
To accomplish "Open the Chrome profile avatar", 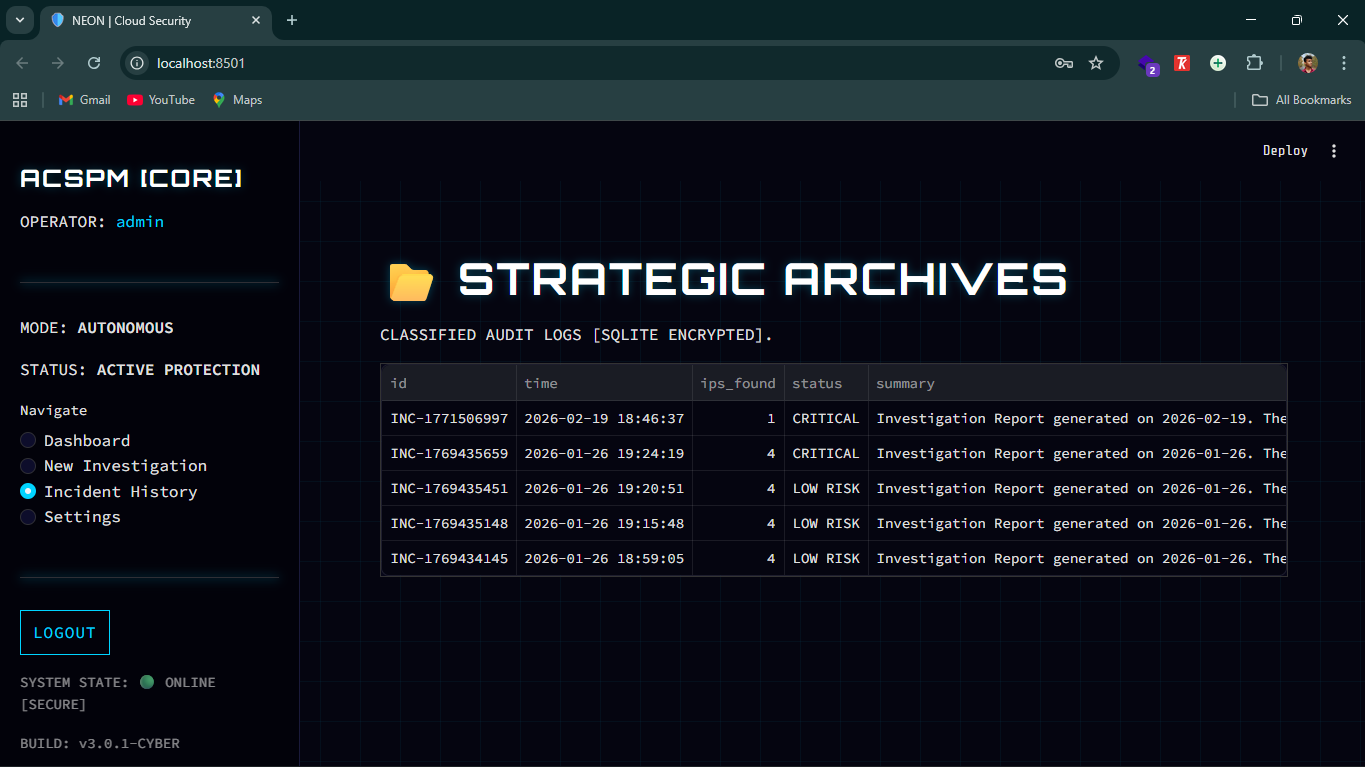I will [1307, 62].
